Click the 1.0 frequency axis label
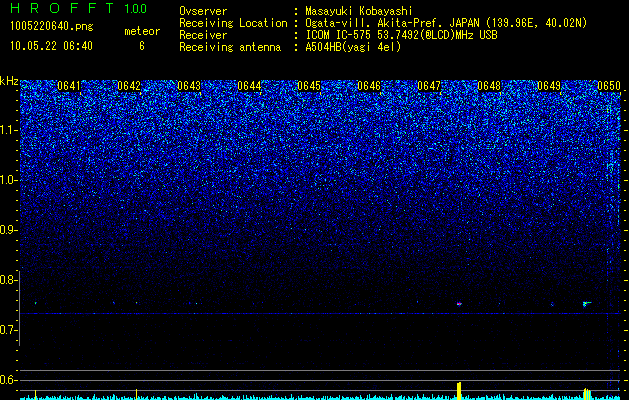This screenshot has height=400, width=629. 8,180
